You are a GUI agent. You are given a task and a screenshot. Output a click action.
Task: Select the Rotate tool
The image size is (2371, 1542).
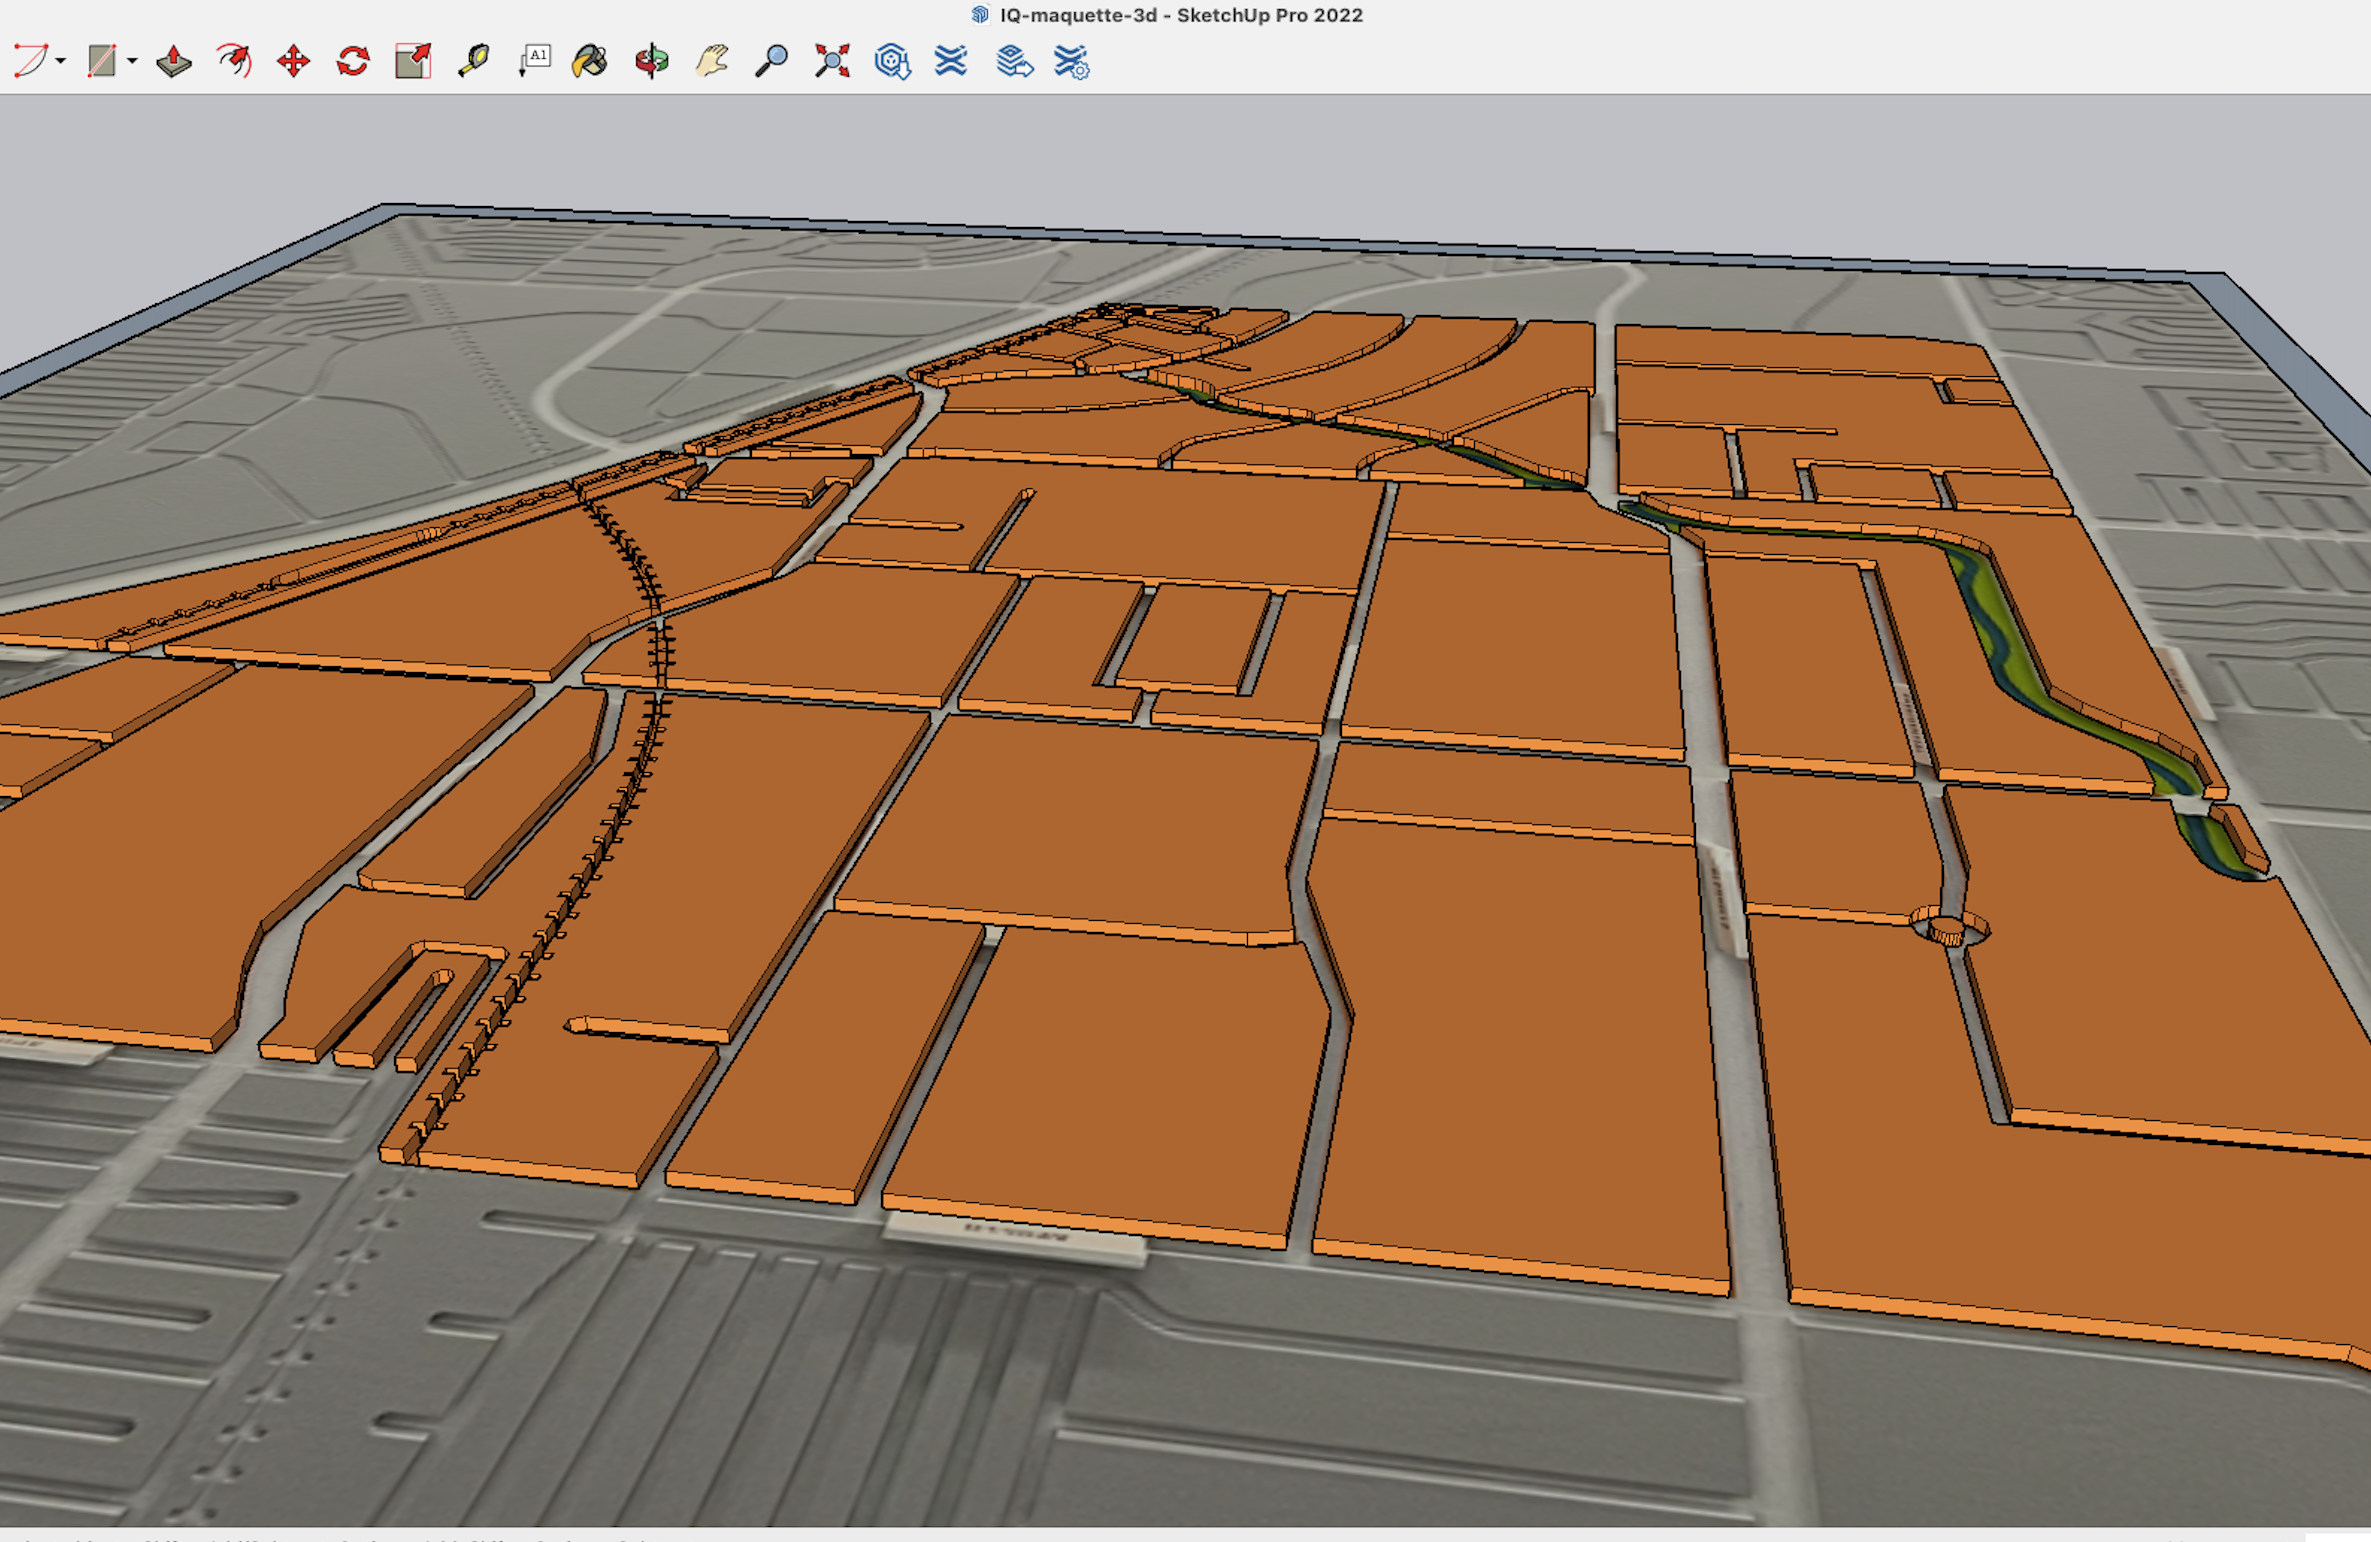(x=353, y=61)
